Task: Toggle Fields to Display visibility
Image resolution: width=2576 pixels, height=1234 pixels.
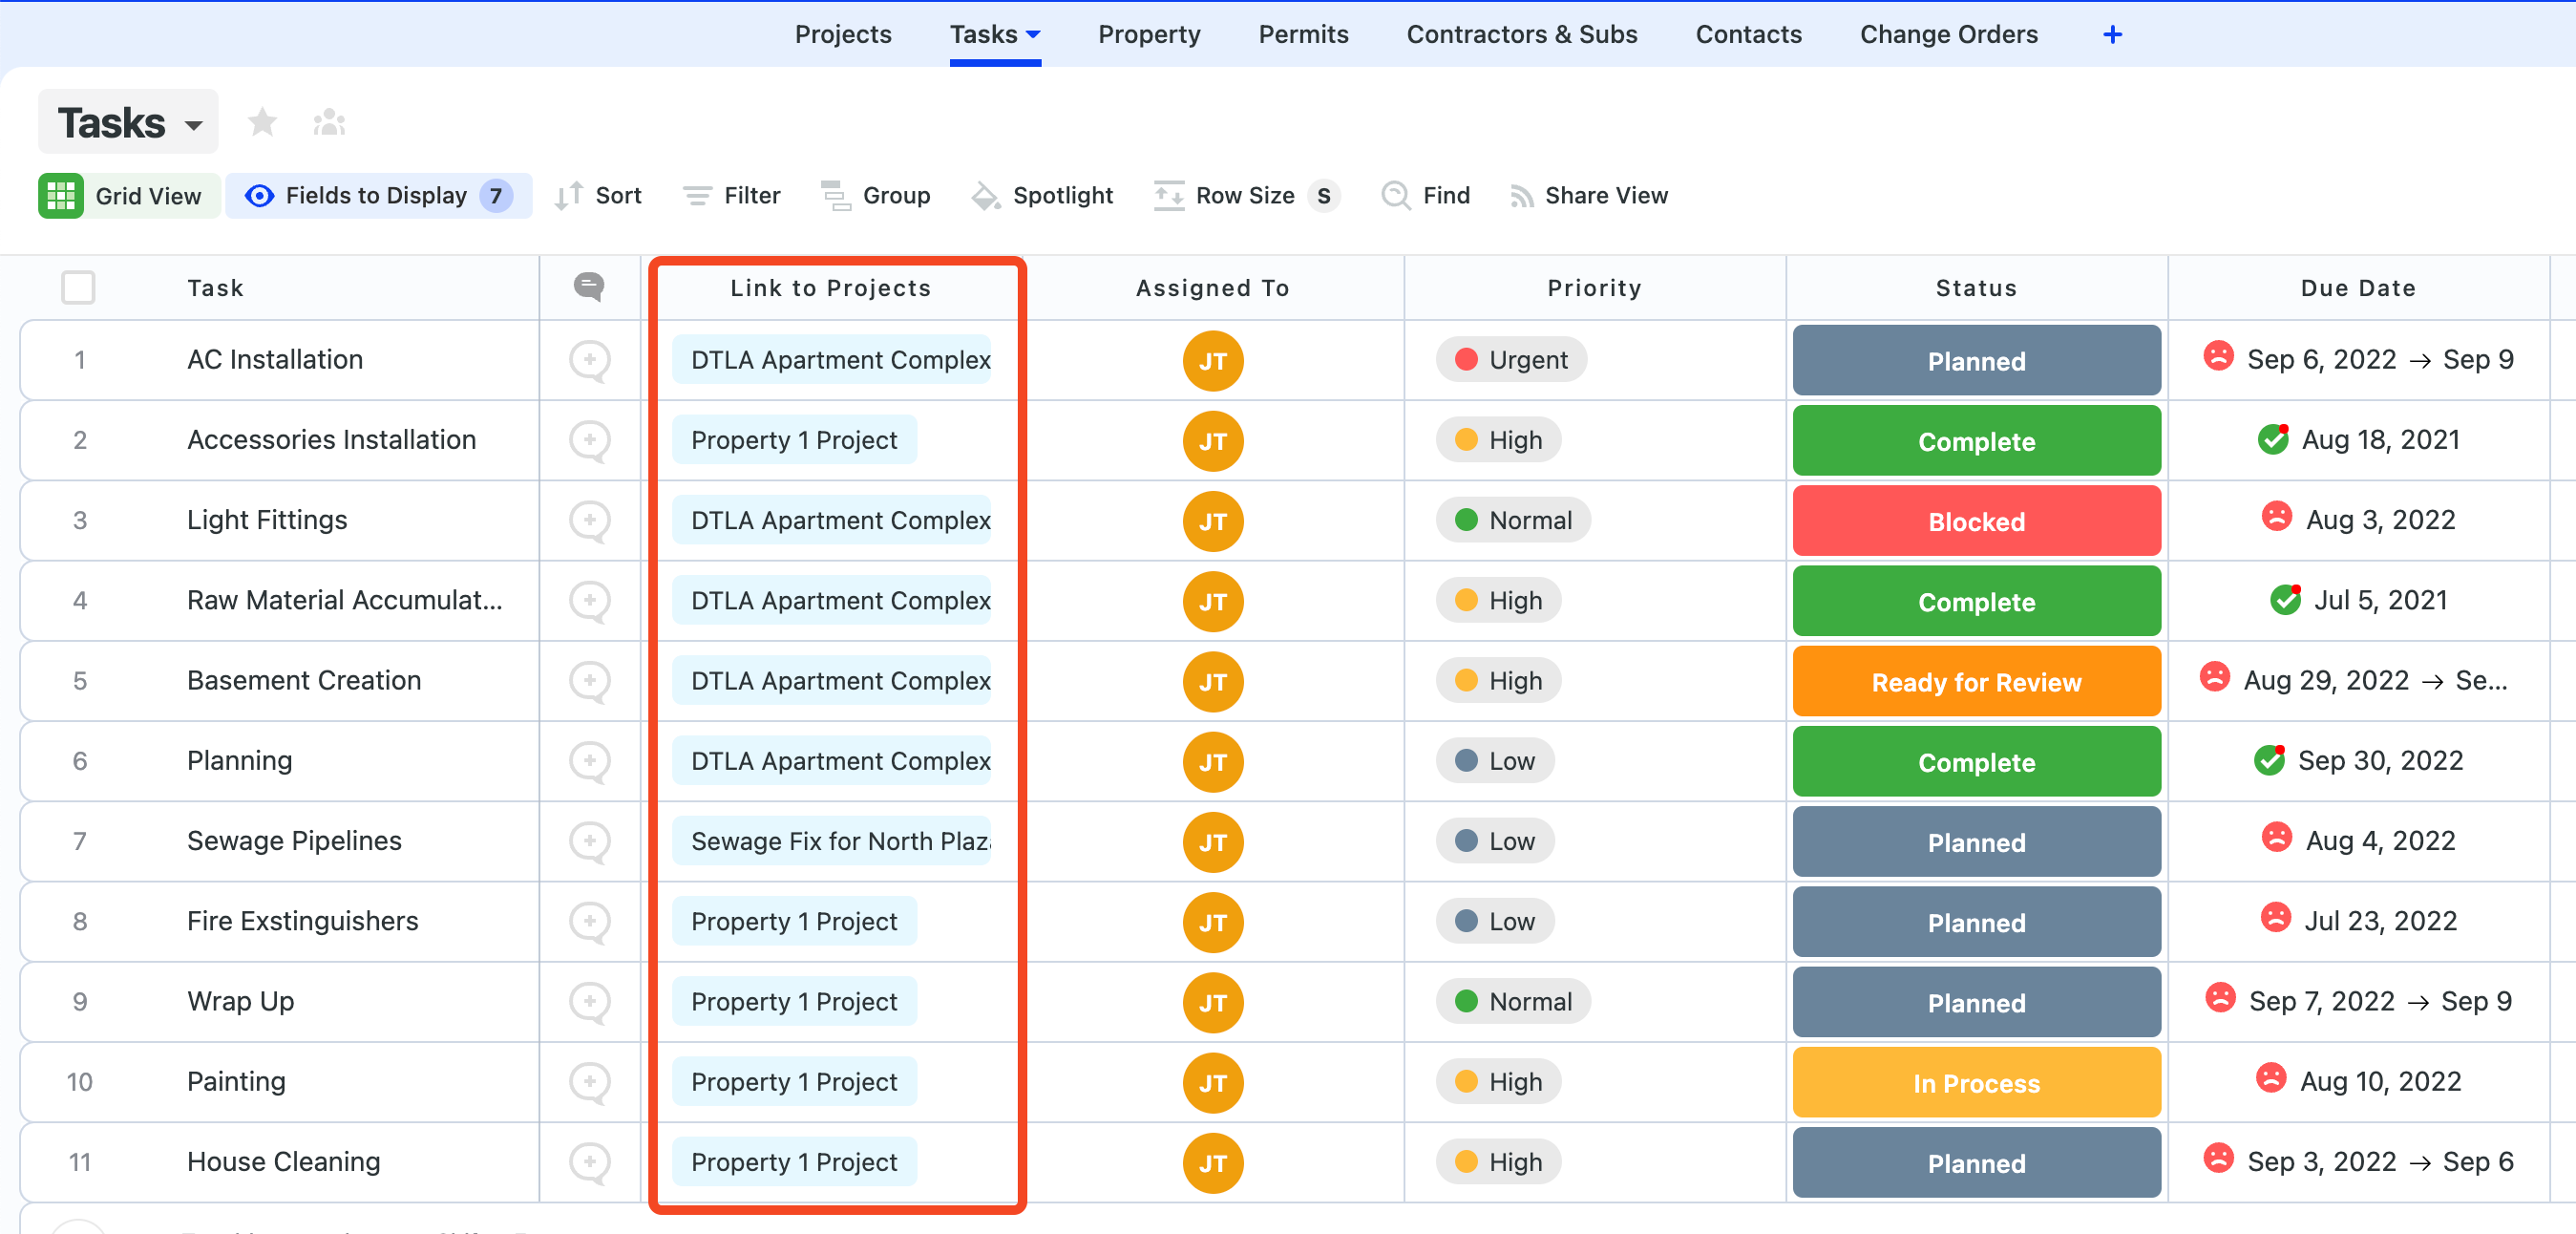Action: click(378, 195)
